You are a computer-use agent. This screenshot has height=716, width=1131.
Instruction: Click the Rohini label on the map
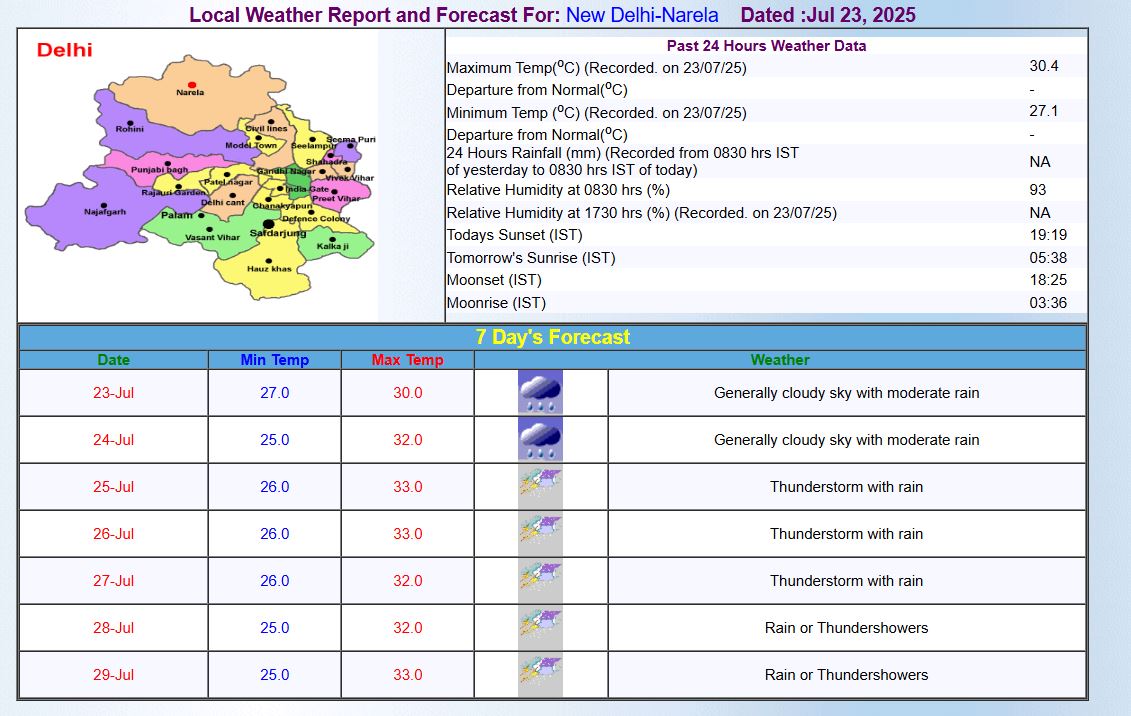pyautogui.click(x=130, y=130)
